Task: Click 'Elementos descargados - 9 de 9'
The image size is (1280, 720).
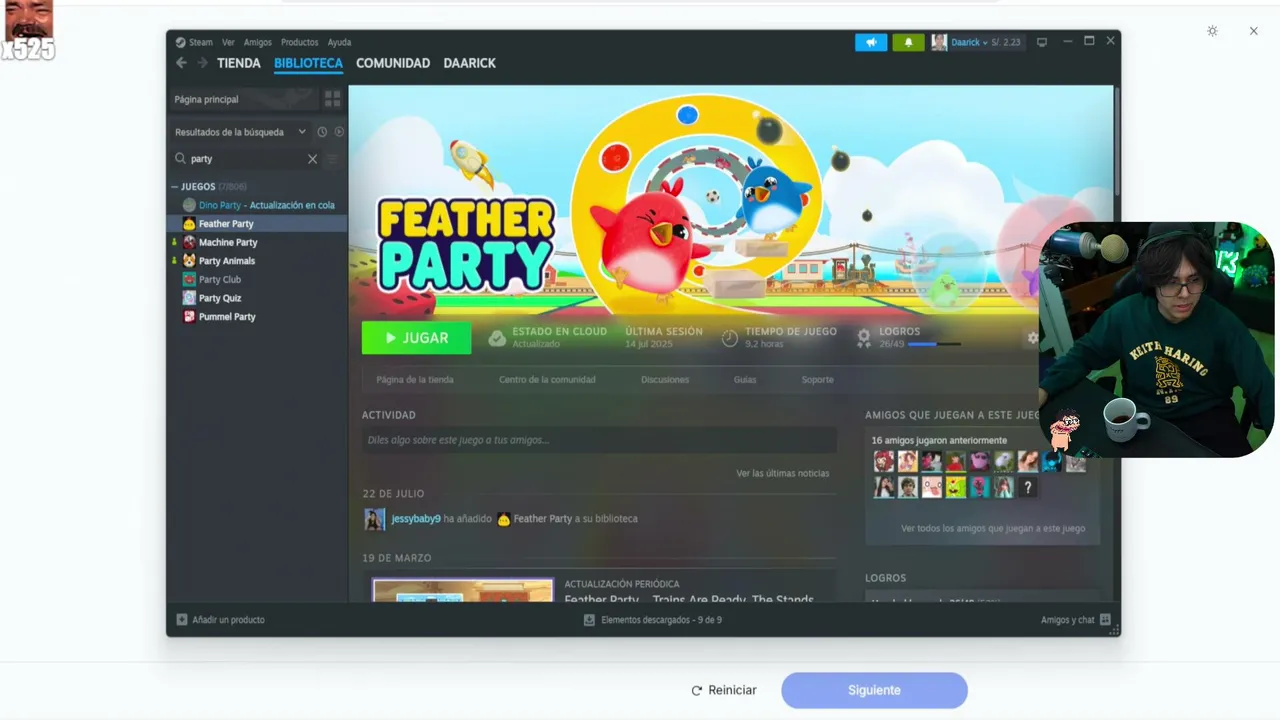Action: 661,620
